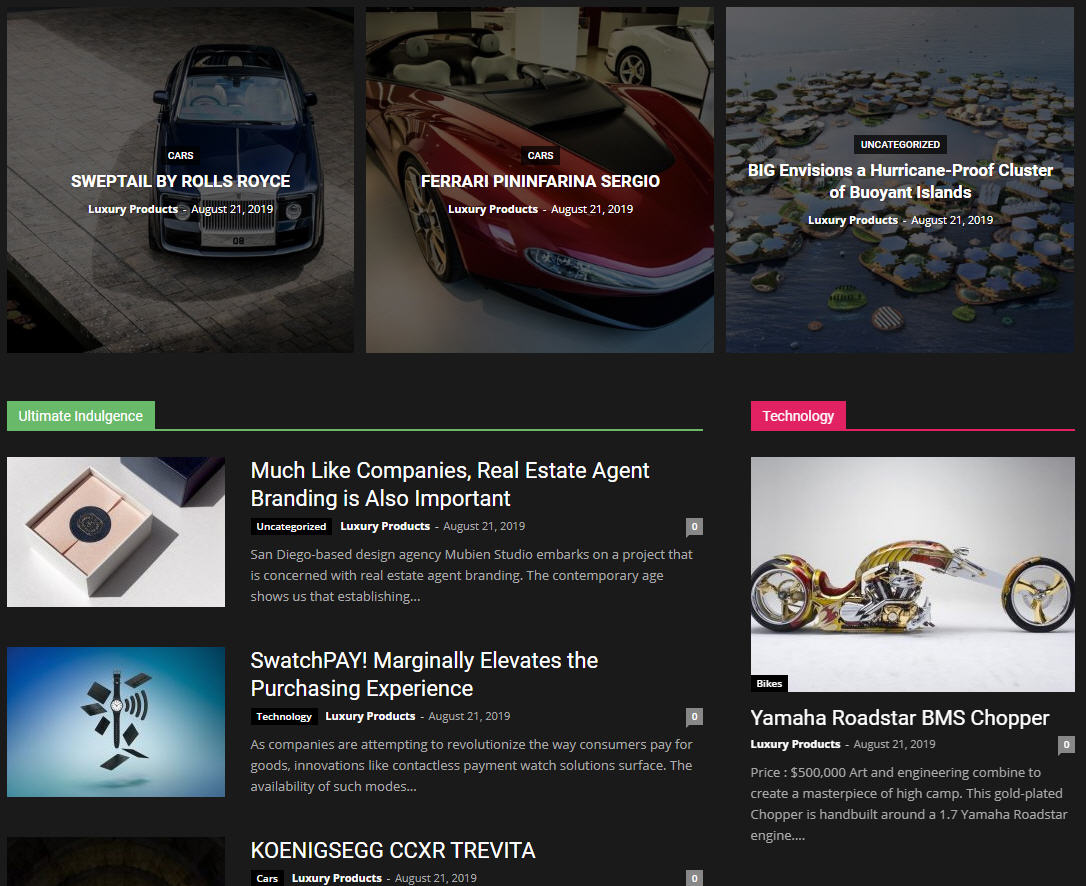Open the Sweptail by Rolls Royce article
The width and height of the screenshot is (1086, 886).
click(180, 181)
